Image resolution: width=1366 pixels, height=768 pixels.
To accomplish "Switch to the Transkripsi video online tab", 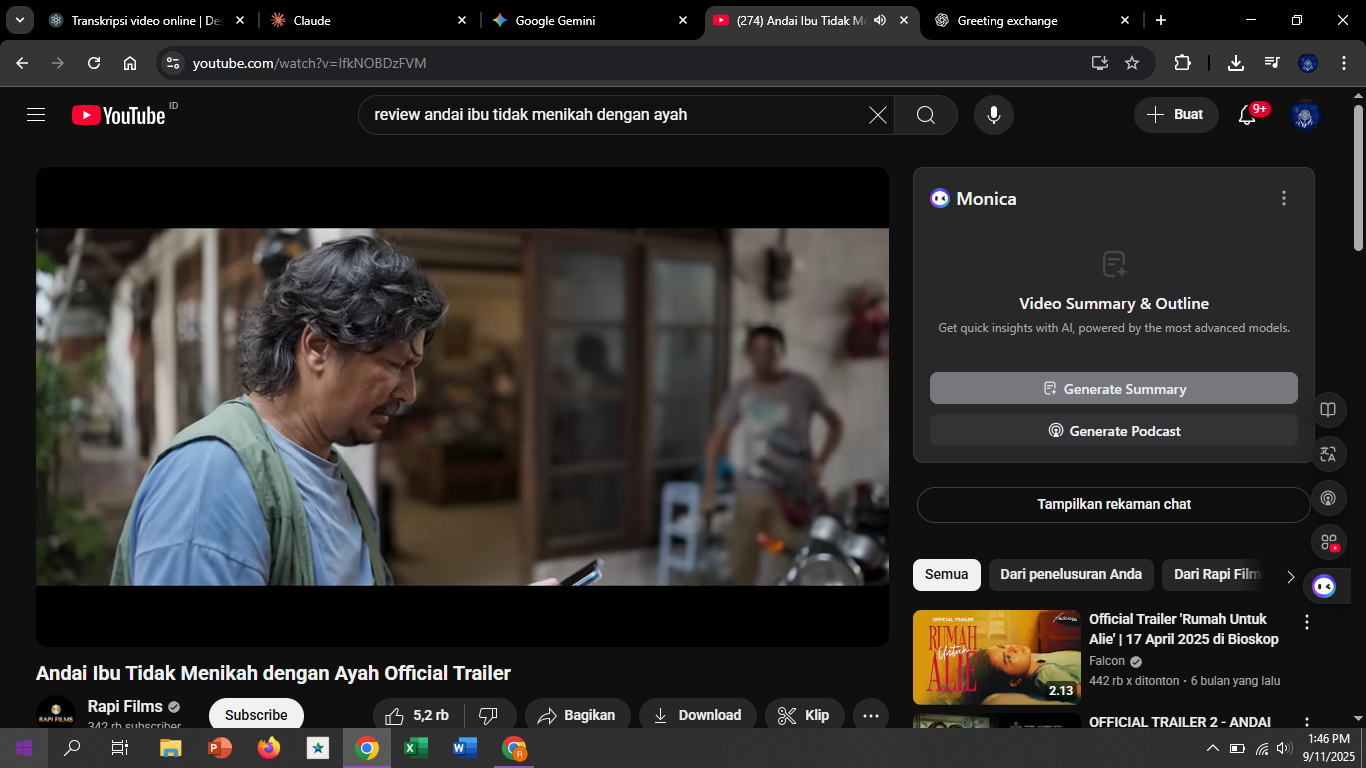I will coord(146,20).
